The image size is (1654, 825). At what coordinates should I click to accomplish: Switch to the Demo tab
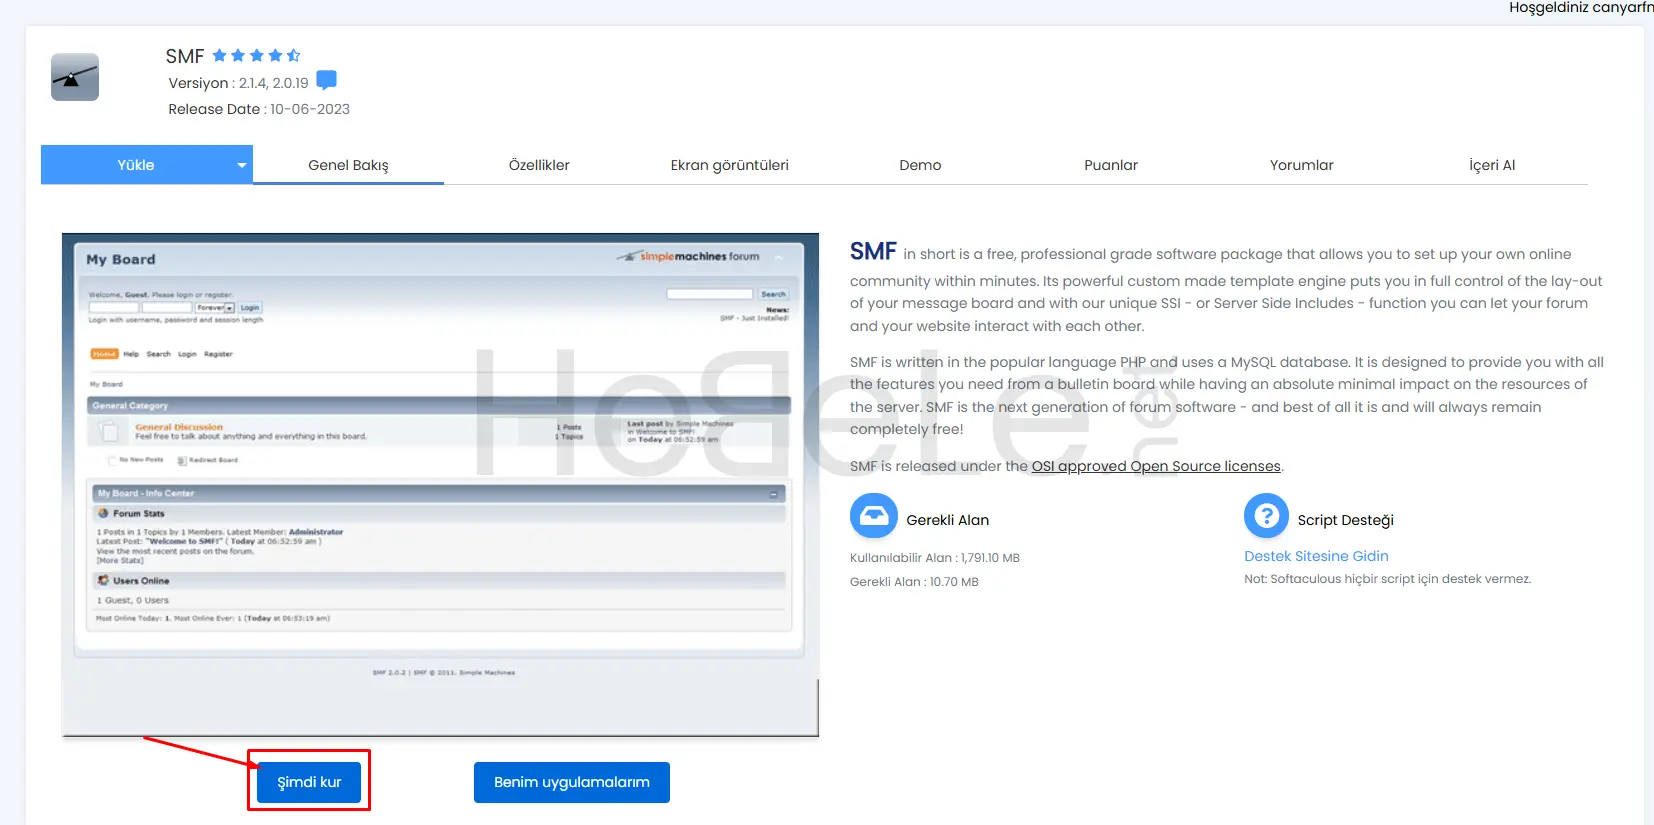920,165
